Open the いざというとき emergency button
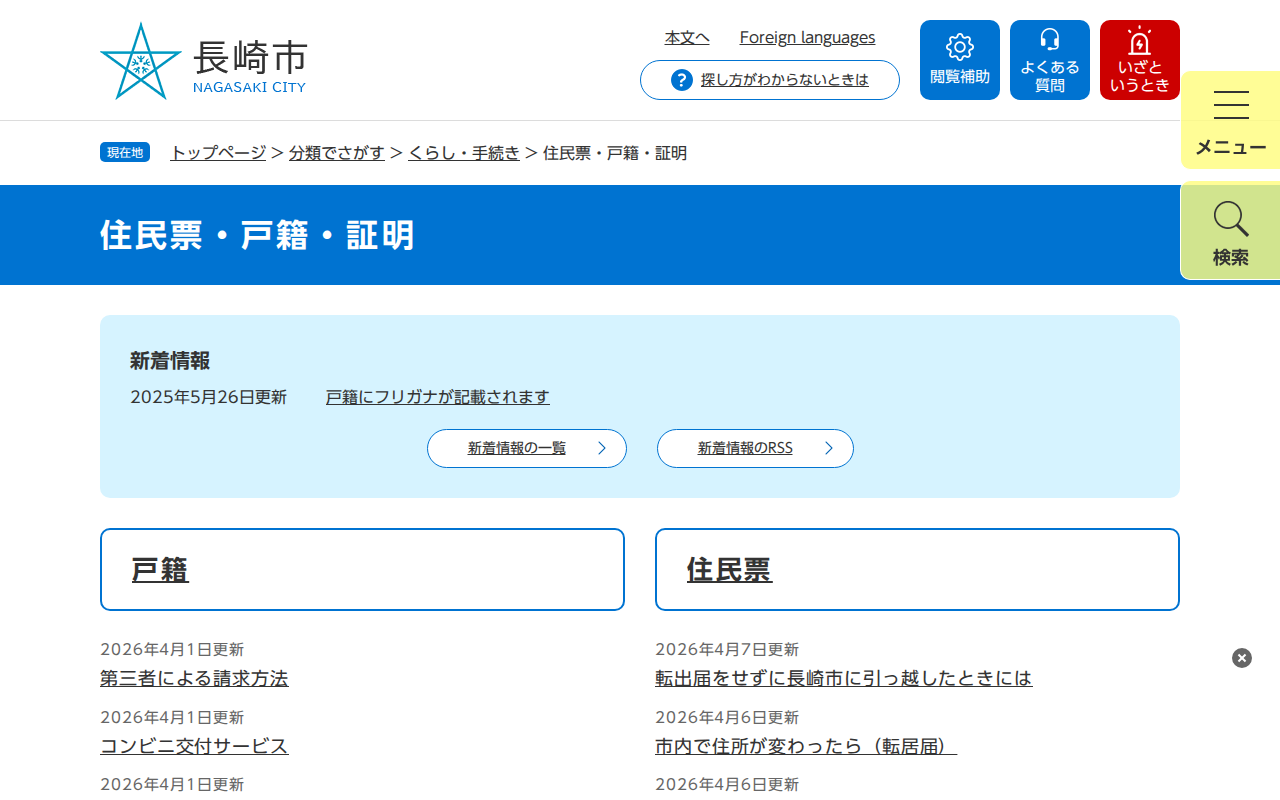 [x=1140, y=60]
